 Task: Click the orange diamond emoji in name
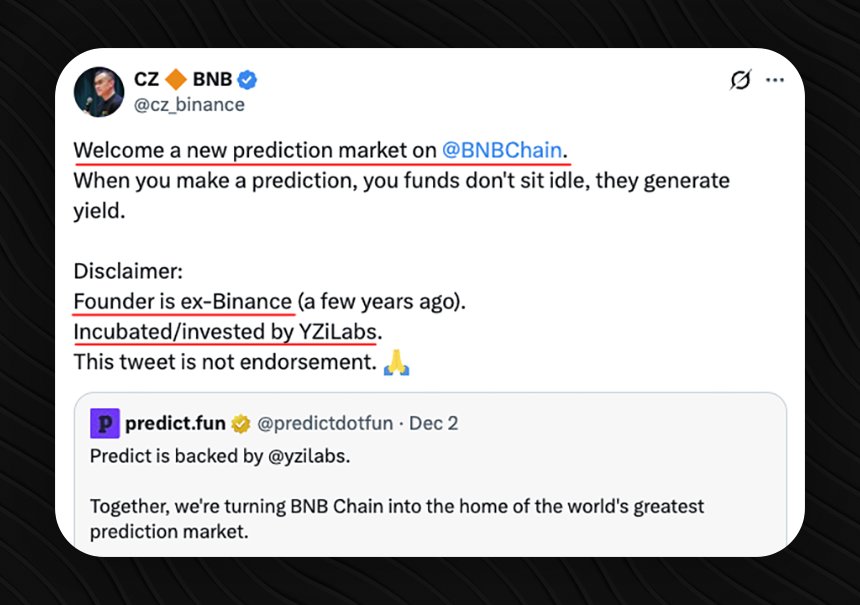click(x=176, y=81)
